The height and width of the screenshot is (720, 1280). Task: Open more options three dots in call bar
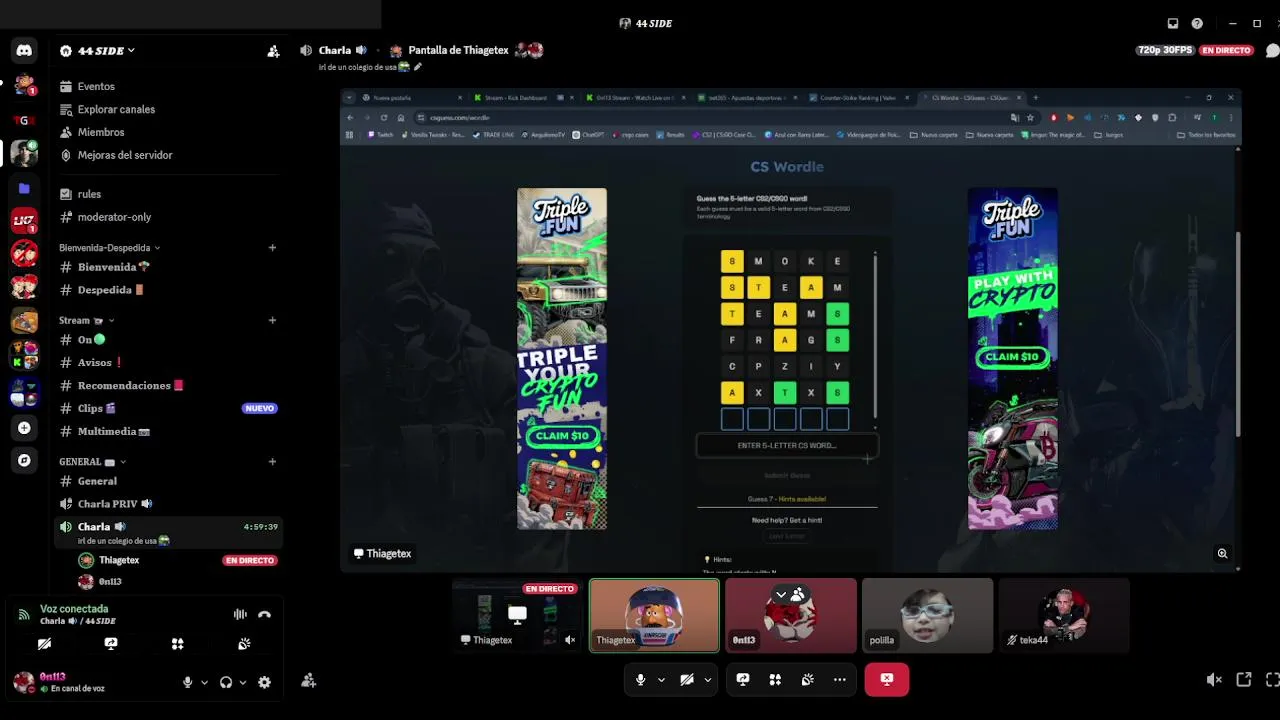coord(840,680)
